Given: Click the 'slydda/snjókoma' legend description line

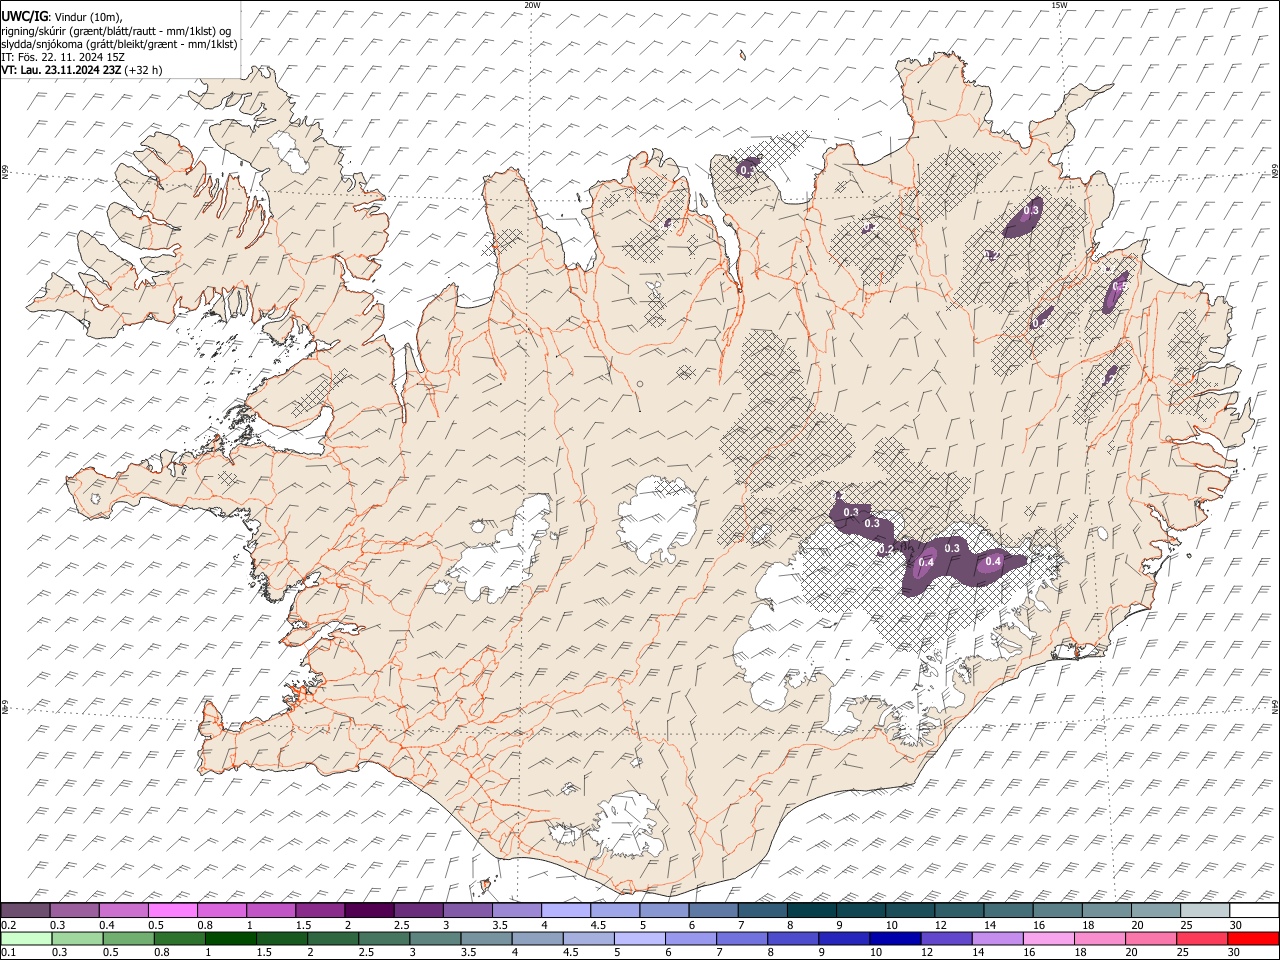Looking at the screenshot, I should 119,43.
